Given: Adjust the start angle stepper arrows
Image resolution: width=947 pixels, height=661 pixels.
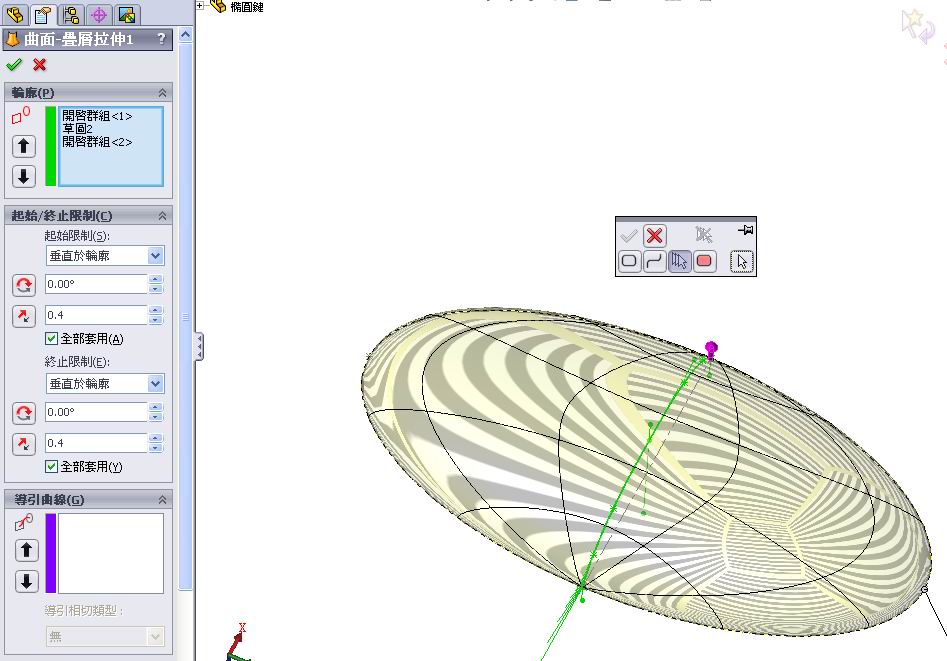Looking at the screenshot, I should 156,284.
